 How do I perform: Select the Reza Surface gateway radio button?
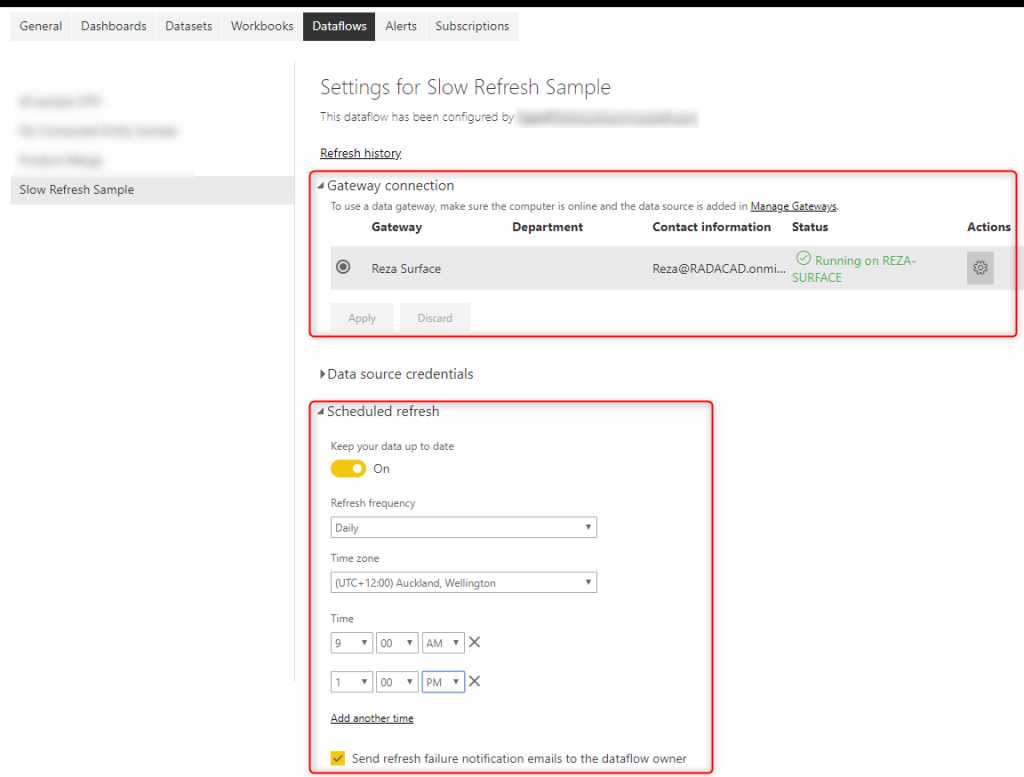[343, 267]
